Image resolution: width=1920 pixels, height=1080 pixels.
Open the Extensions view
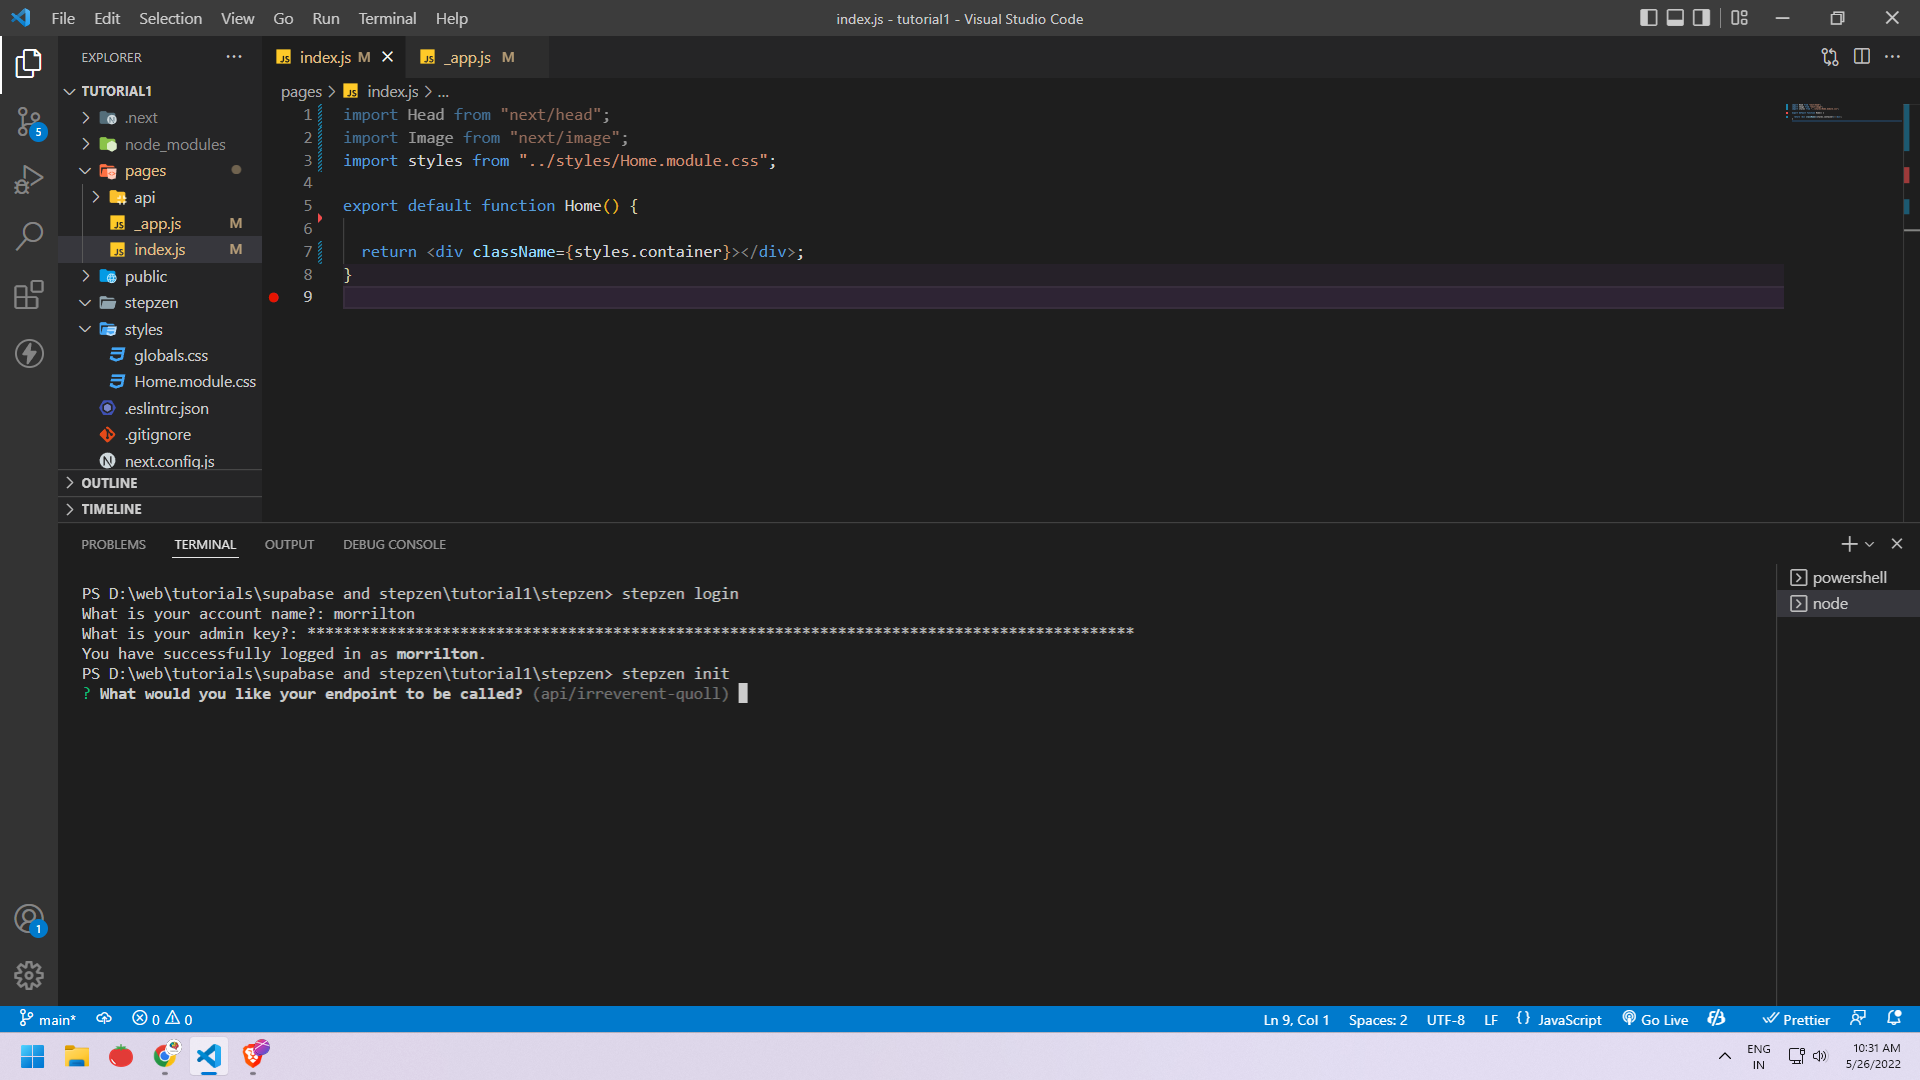[29, 295]
